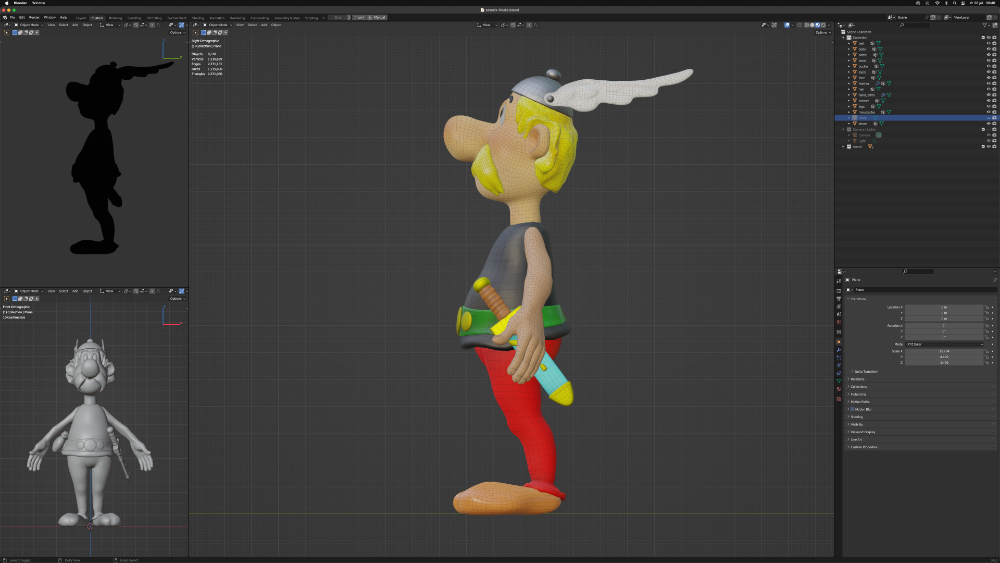The height and width of the screenshot is (563, 1000).
Task: Open the Particles properties tab icon
Action: coord(839,358)
